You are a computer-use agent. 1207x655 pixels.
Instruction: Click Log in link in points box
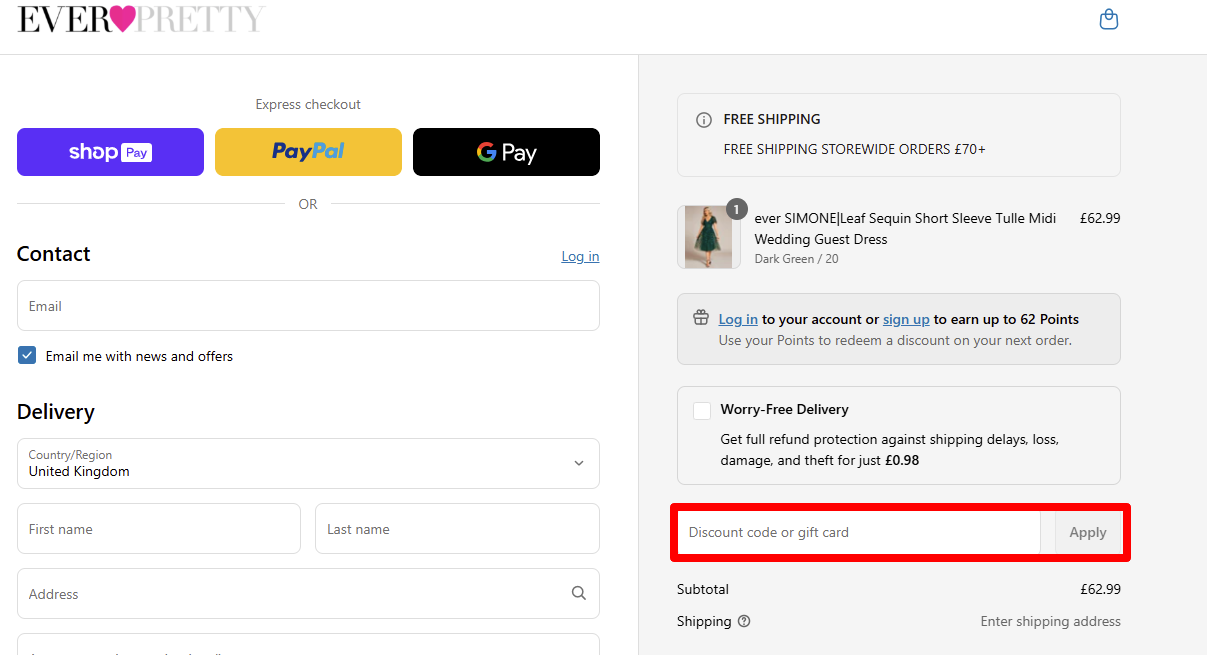pos(738,319)
